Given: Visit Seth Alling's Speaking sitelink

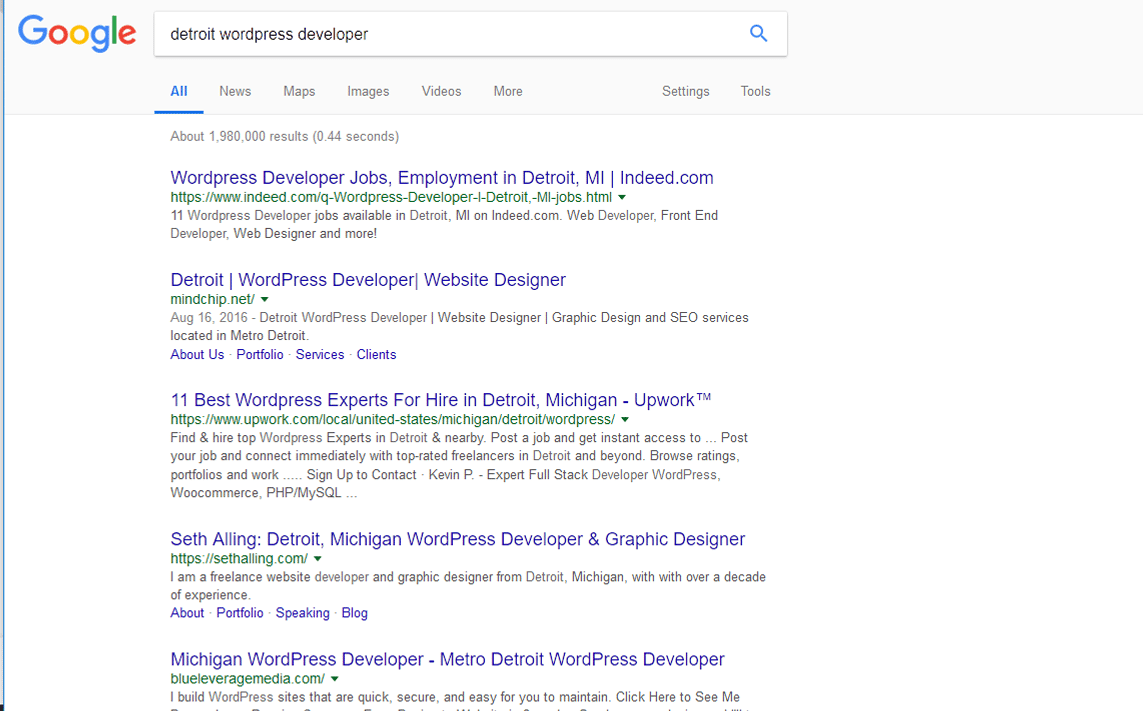Looking at the screenshot, I should (x=302, y=613).
